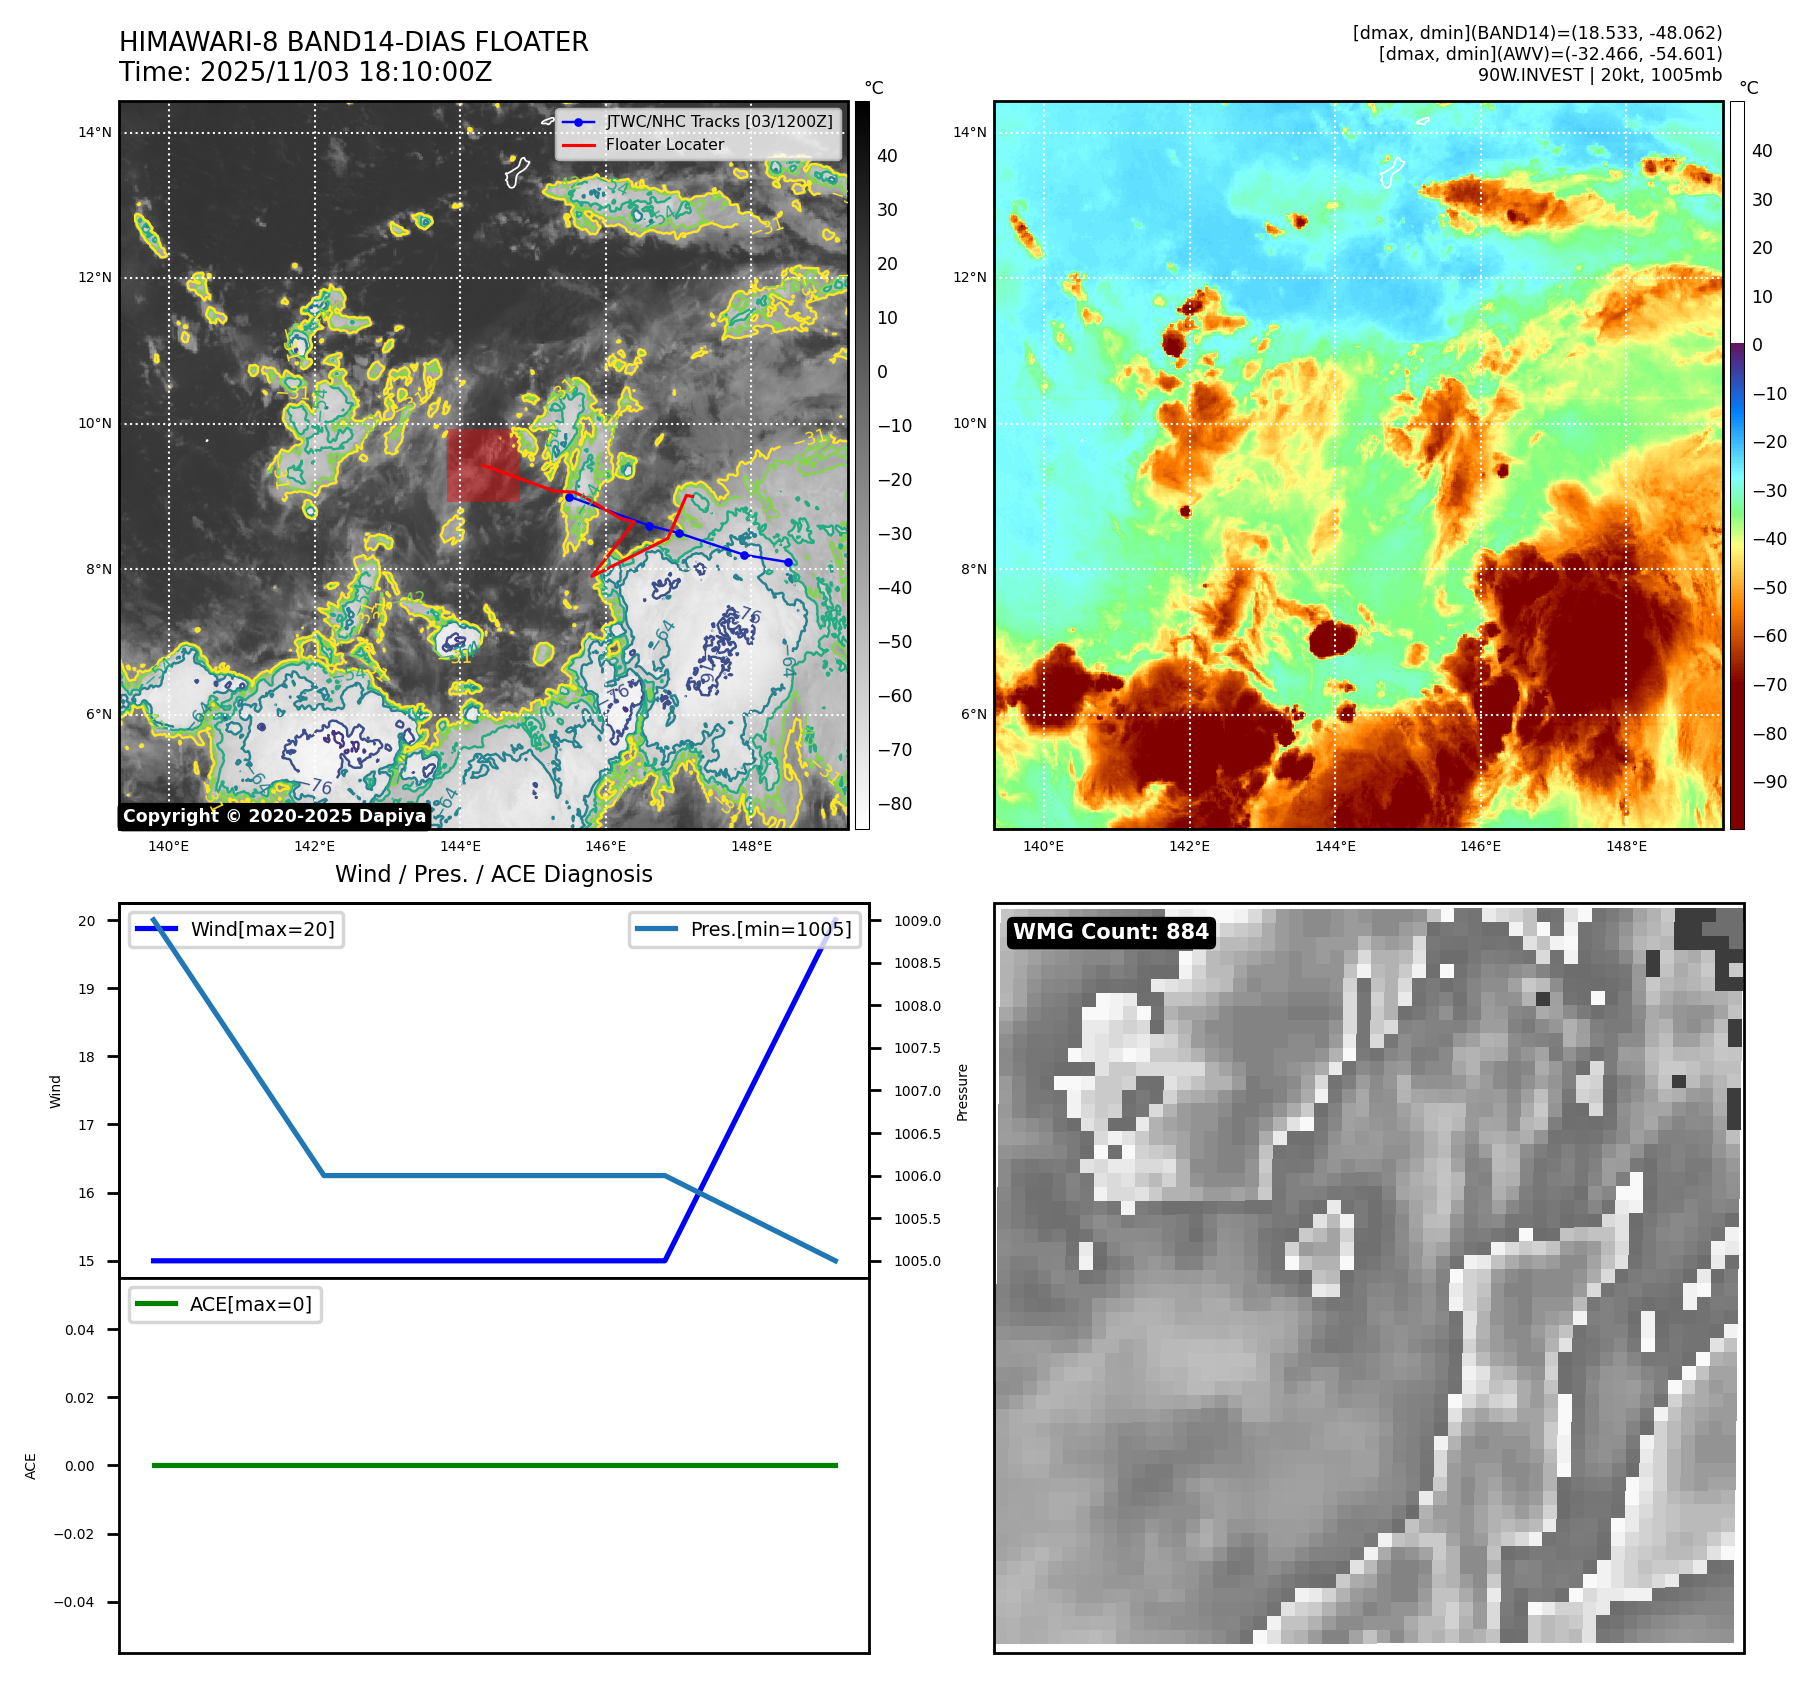1813x1690 pixels.
Task: Click the Wind / Pres. / ACE Diagnosis title
Action: click(493, 874)
